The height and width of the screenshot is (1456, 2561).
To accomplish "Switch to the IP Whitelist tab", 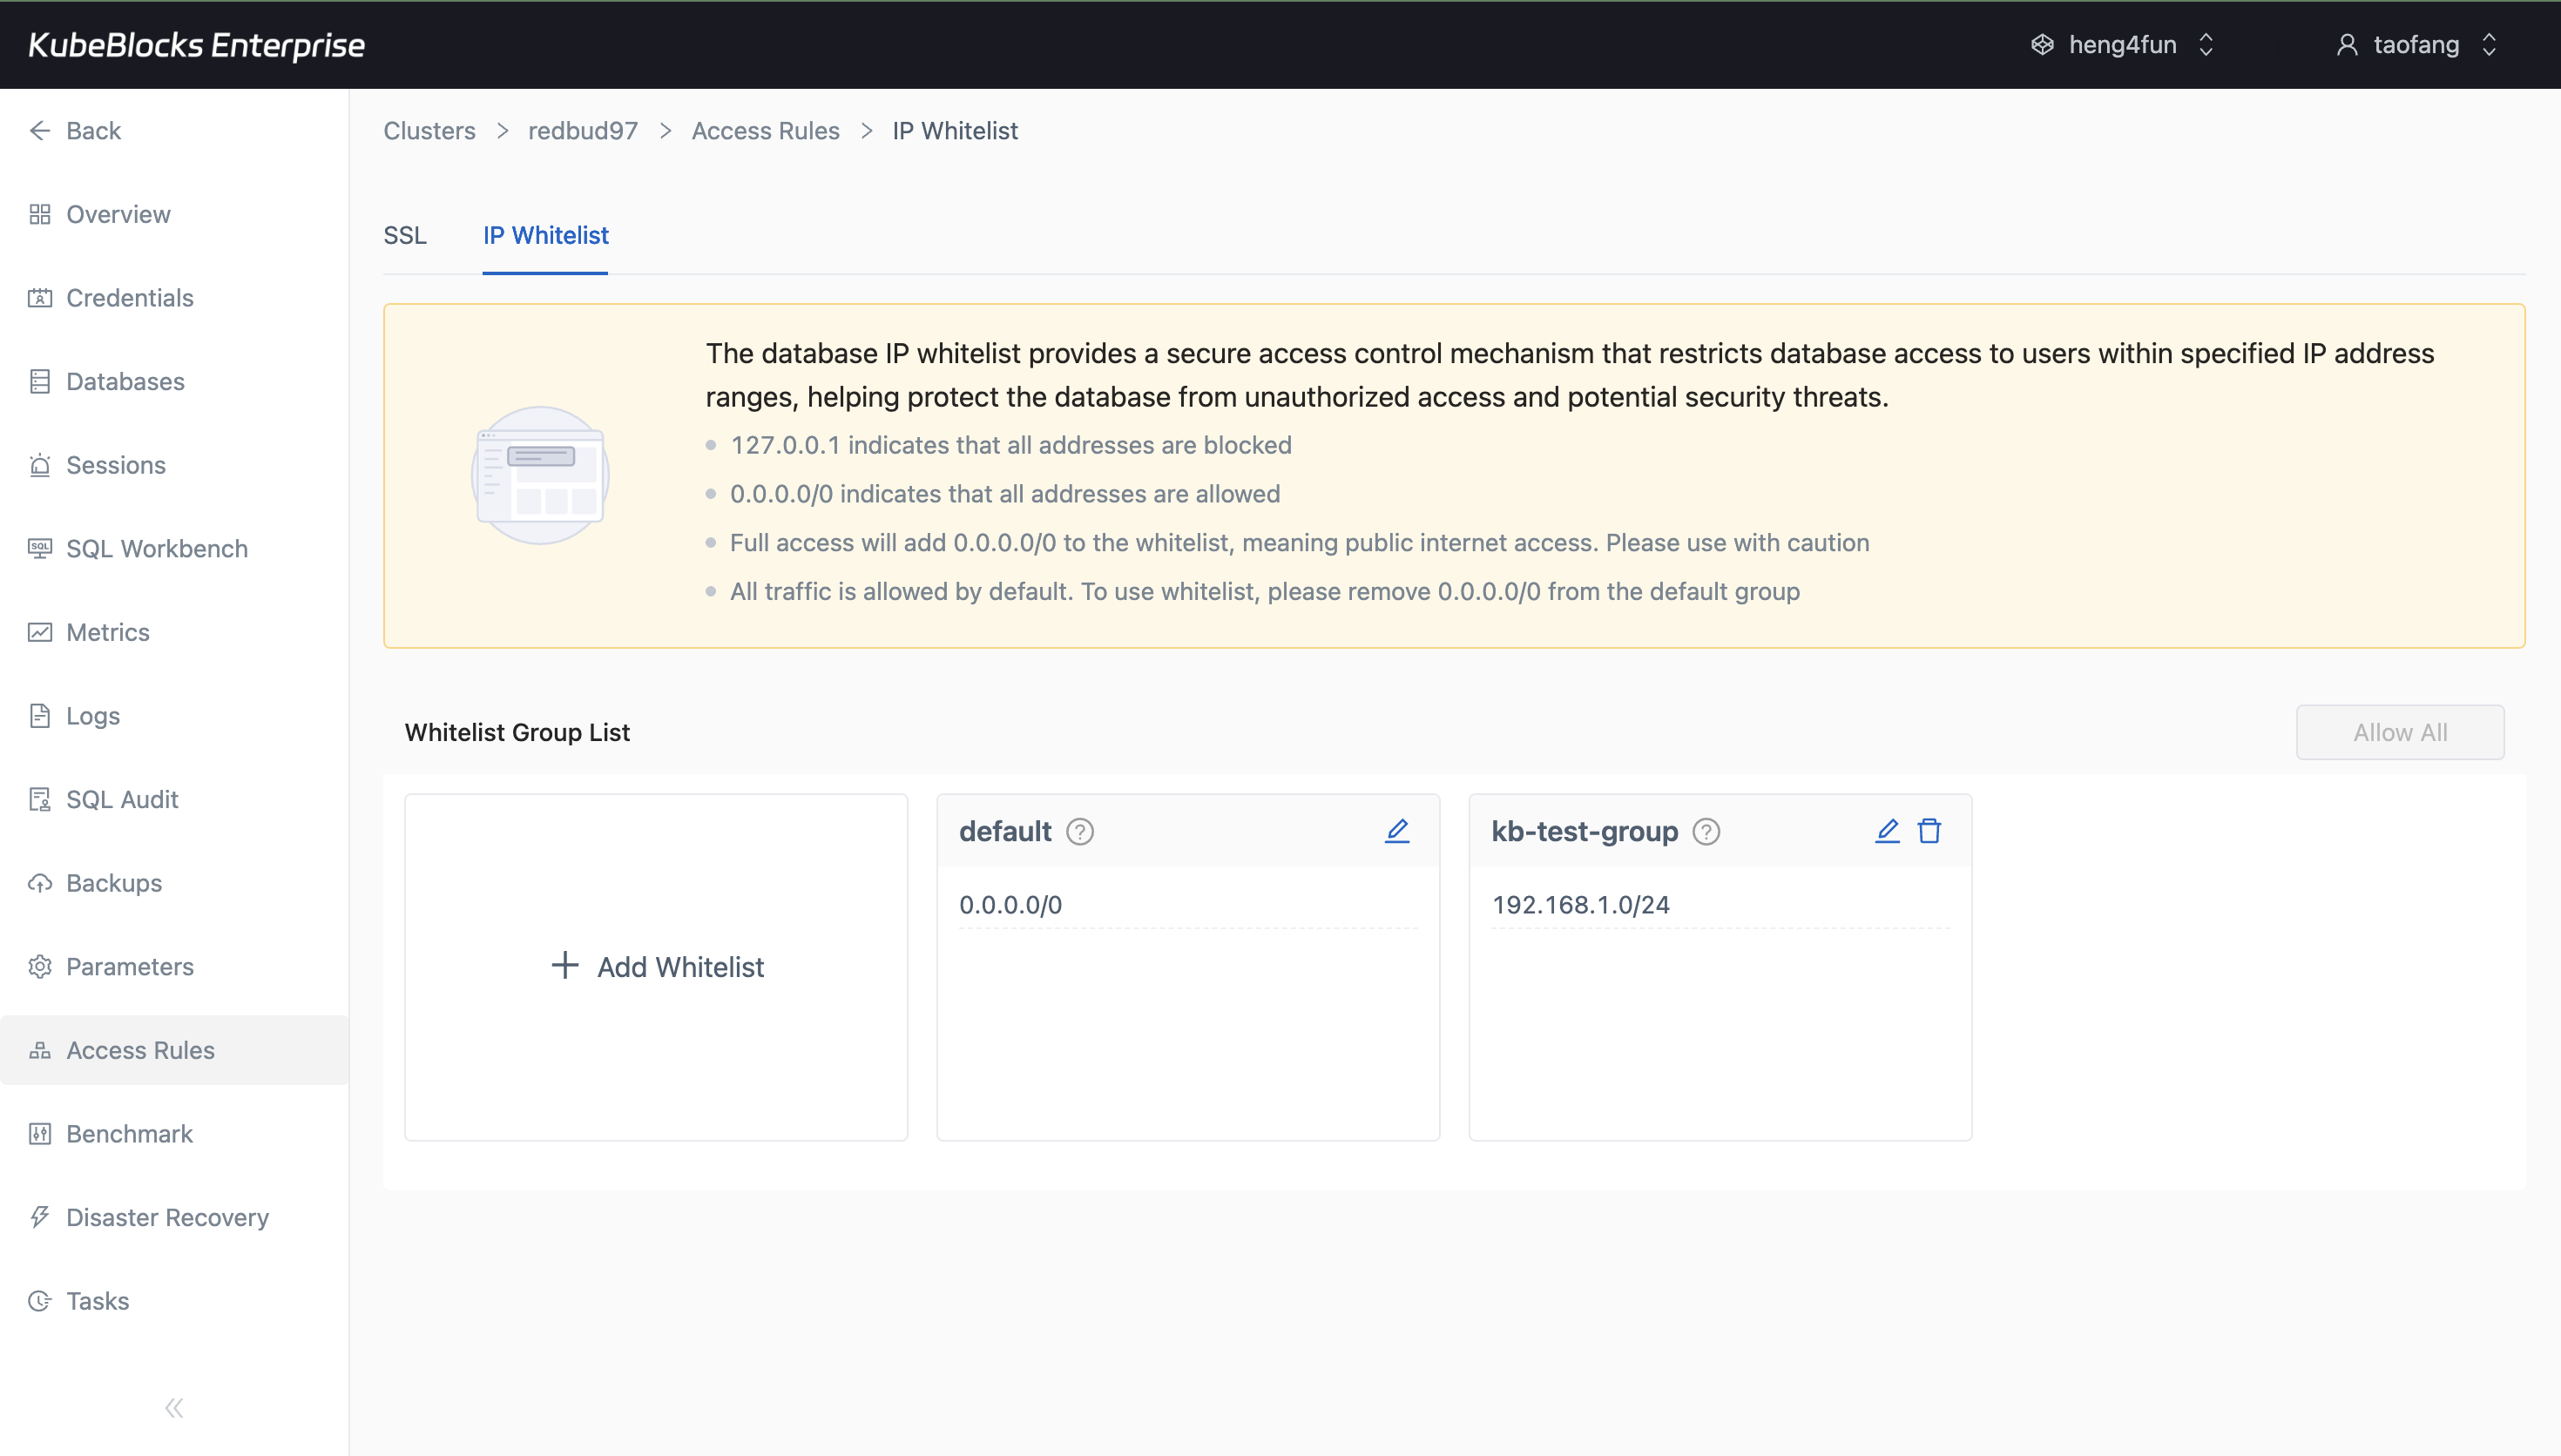I will tap(545, 235).
